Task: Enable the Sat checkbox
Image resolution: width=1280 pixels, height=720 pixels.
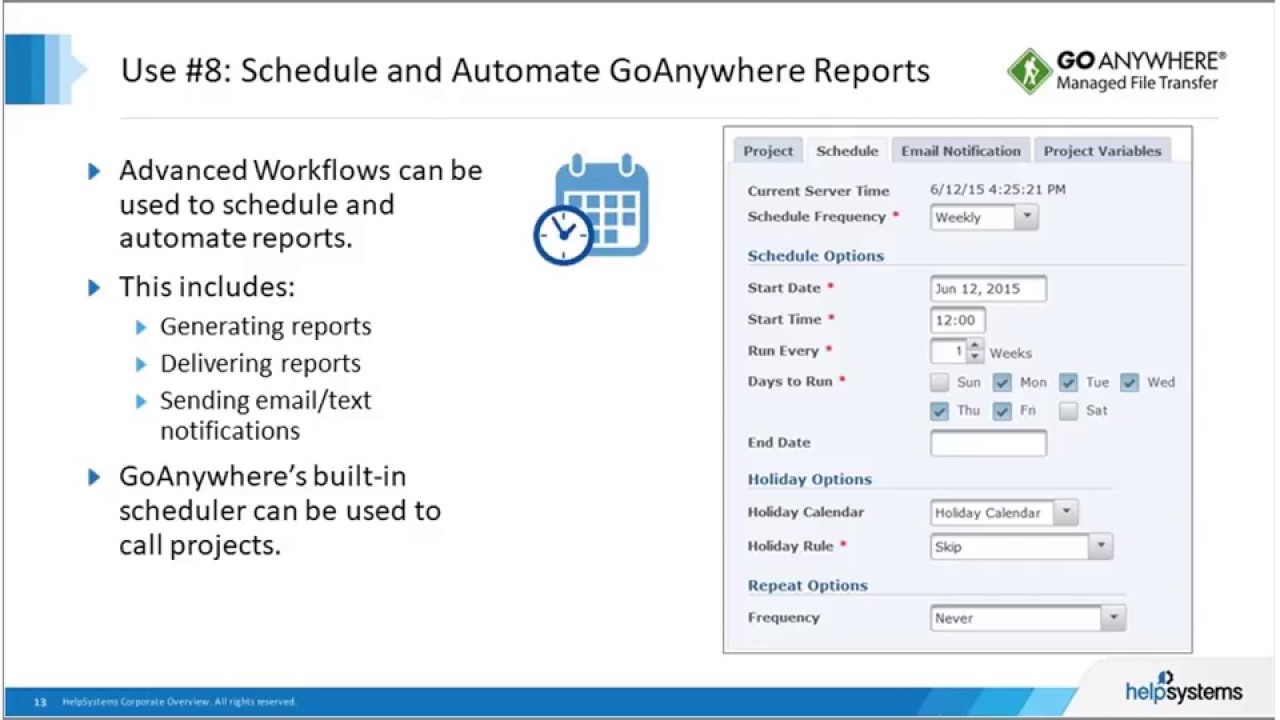Action: (1068, 410)
